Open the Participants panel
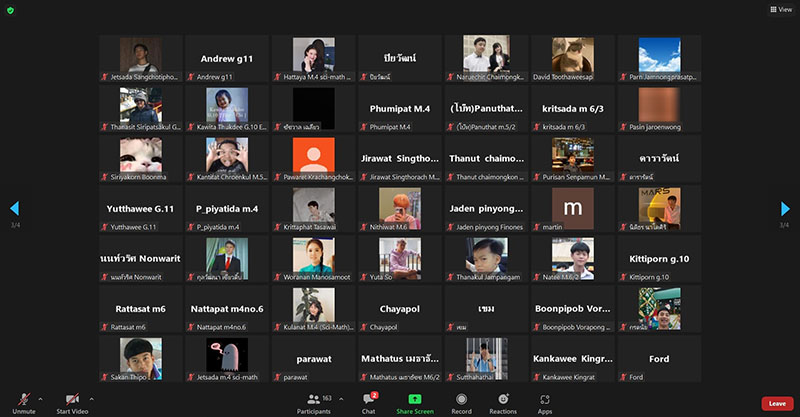 (313, 401)
